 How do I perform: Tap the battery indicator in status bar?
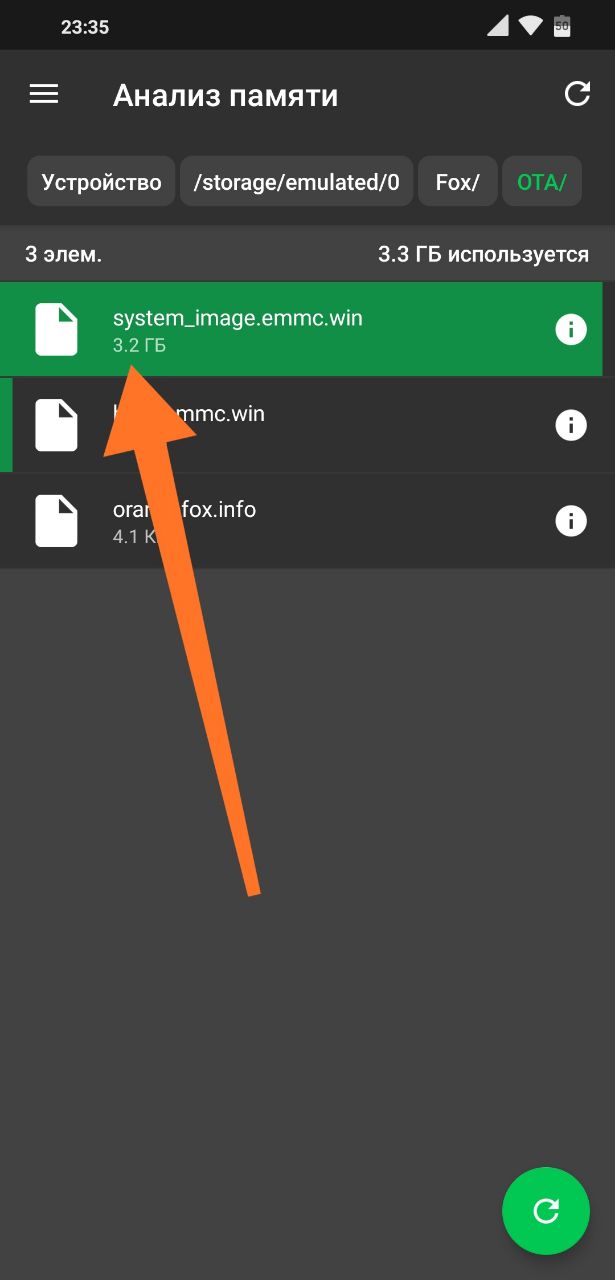click(562, 27)
